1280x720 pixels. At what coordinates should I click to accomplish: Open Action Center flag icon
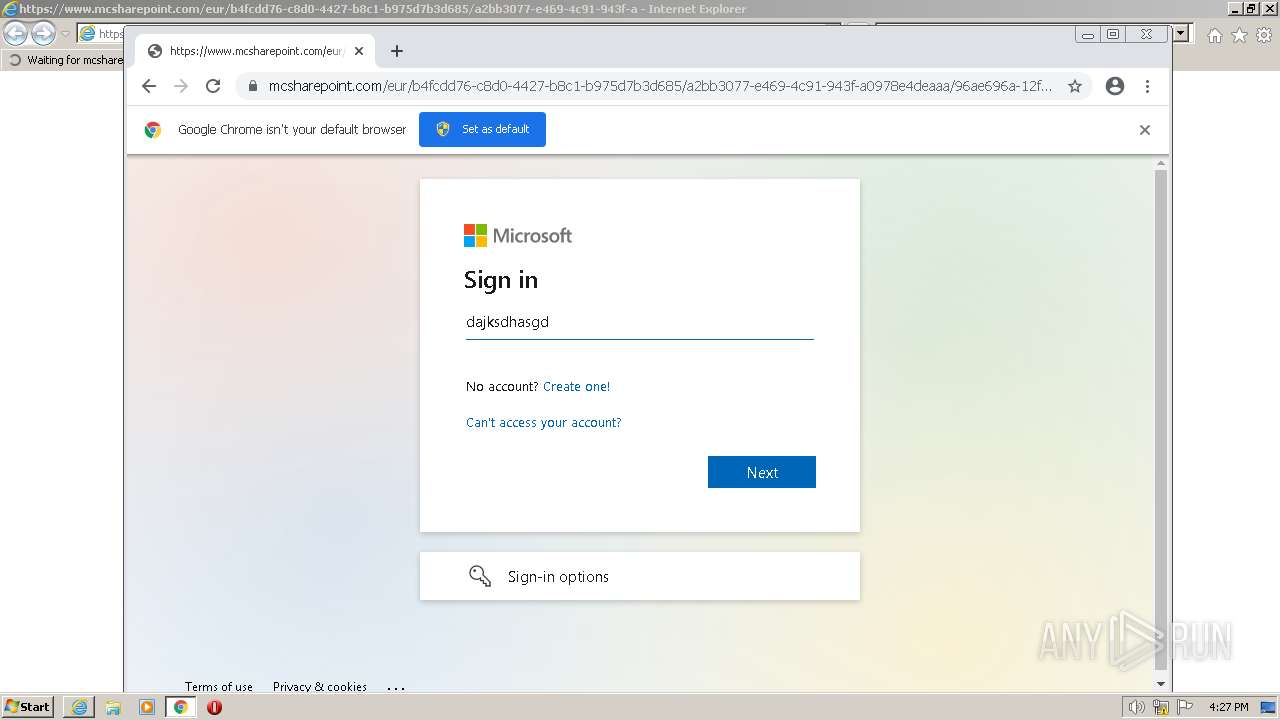click(x=1184, y=707)
